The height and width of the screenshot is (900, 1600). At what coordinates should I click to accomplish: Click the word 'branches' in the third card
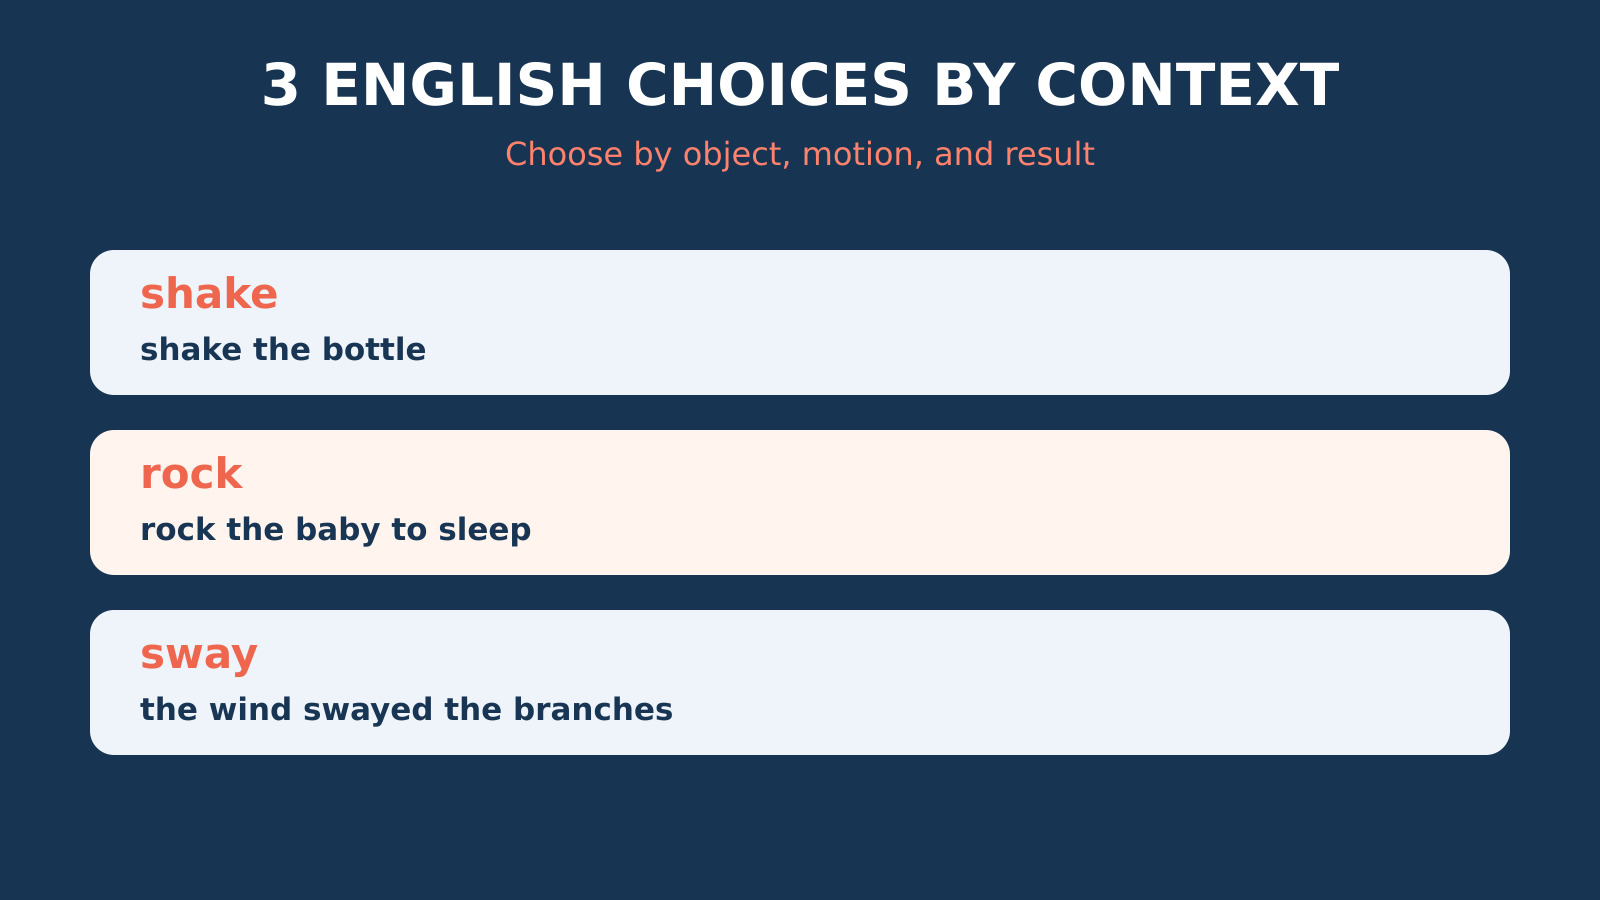pyautogui.click(x=593, y=710)
